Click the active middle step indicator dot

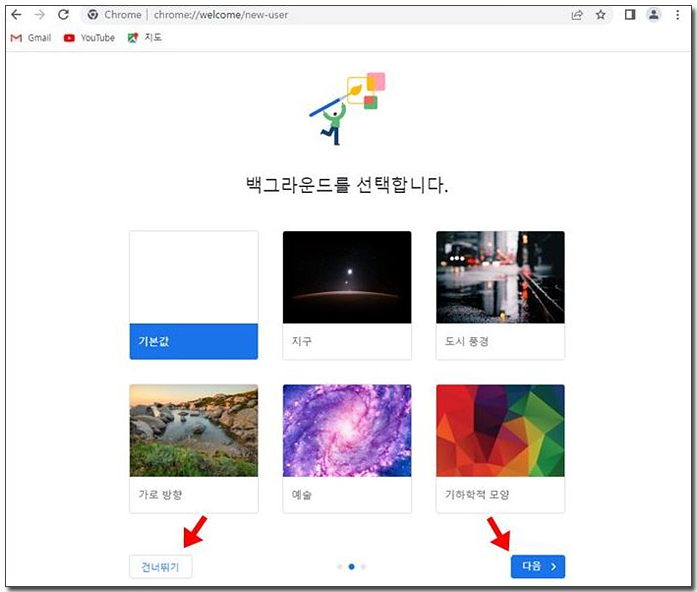tap(352, 567)
